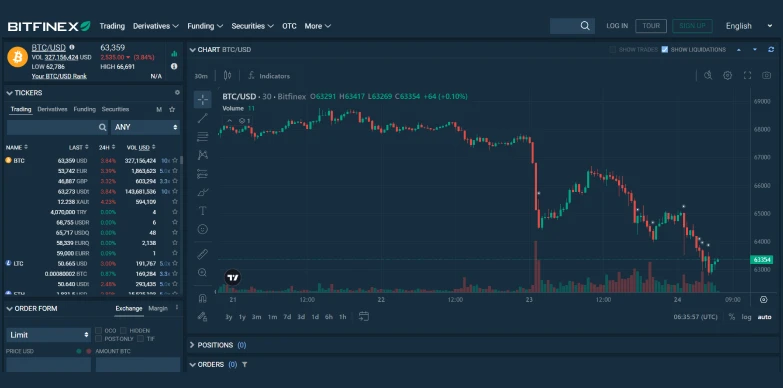
Task: Click the TradingView logo badge
Action: 232,278
